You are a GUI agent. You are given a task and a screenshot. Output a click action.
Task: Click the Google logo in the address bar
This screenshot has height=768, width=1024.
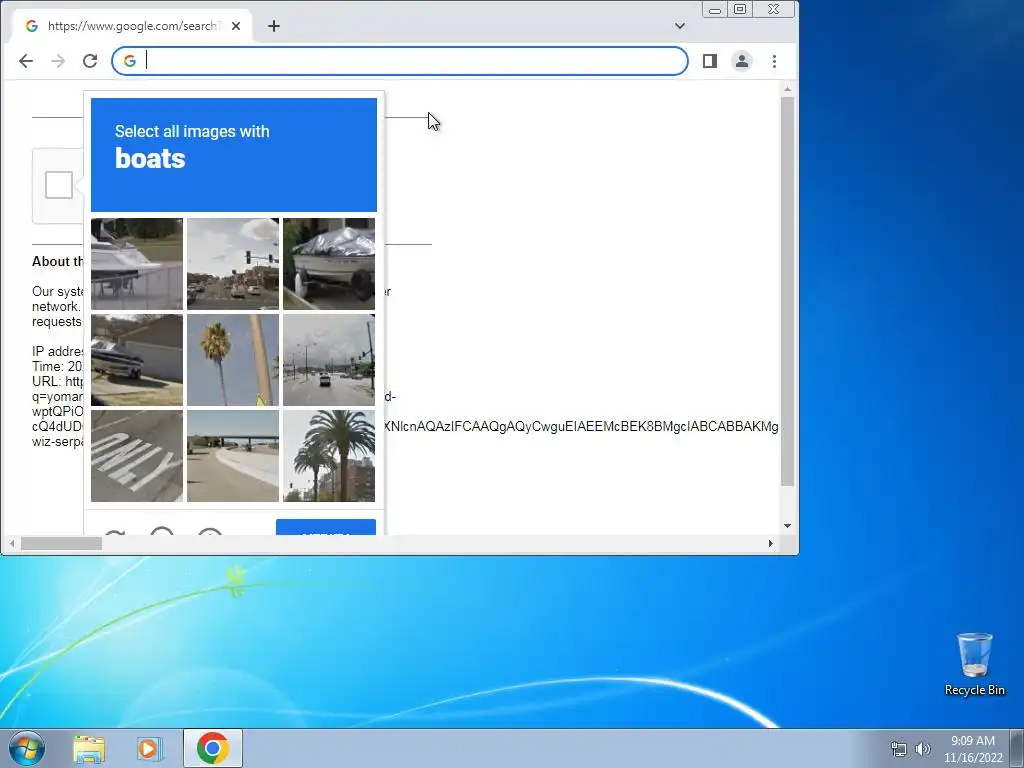coord(129,61)
